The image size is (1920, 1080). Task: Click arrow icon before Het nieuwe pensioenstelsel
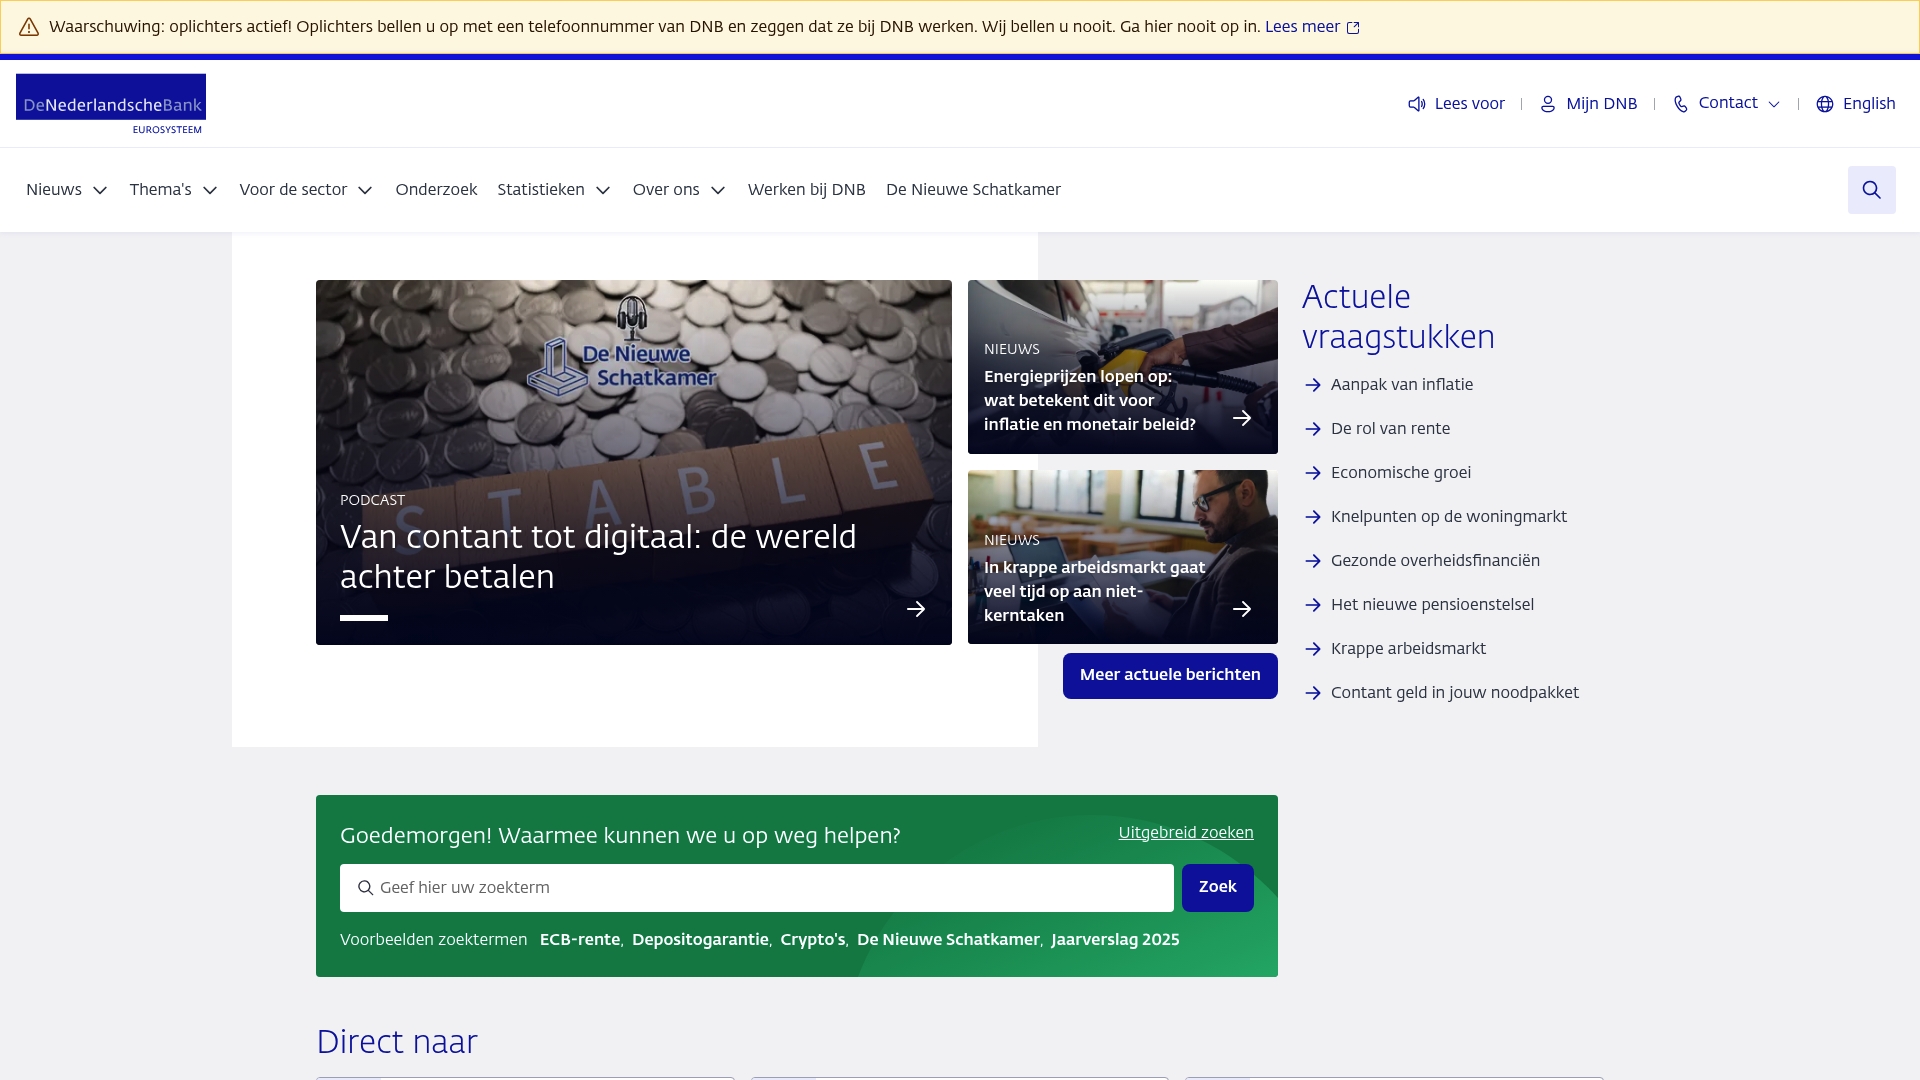[x=1313, y=605]
